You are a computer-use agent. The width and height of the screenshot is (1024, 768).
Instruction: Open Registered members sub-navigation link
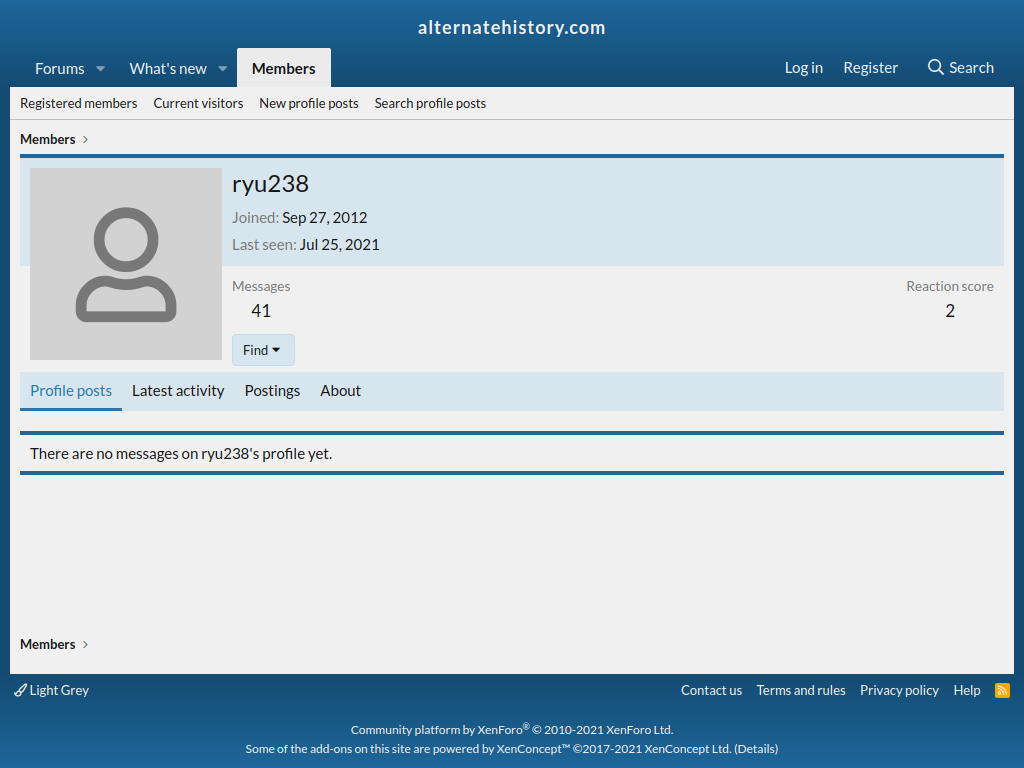pyautogui.click(x=79, y=103)
